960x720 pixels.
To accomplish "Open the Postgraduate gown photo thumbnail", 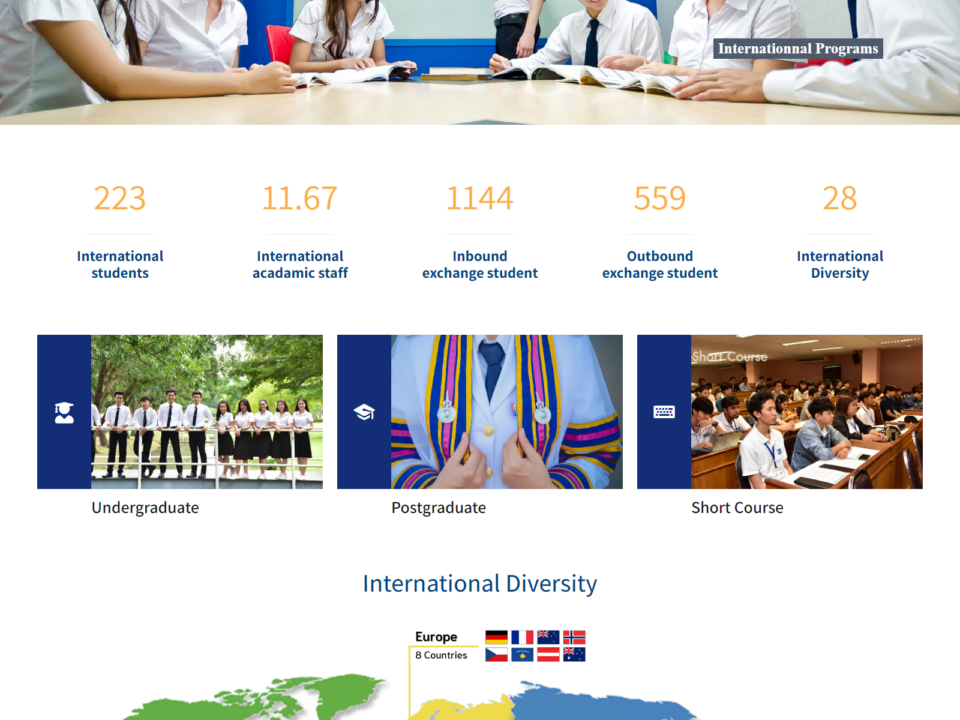I will [507, 411].
